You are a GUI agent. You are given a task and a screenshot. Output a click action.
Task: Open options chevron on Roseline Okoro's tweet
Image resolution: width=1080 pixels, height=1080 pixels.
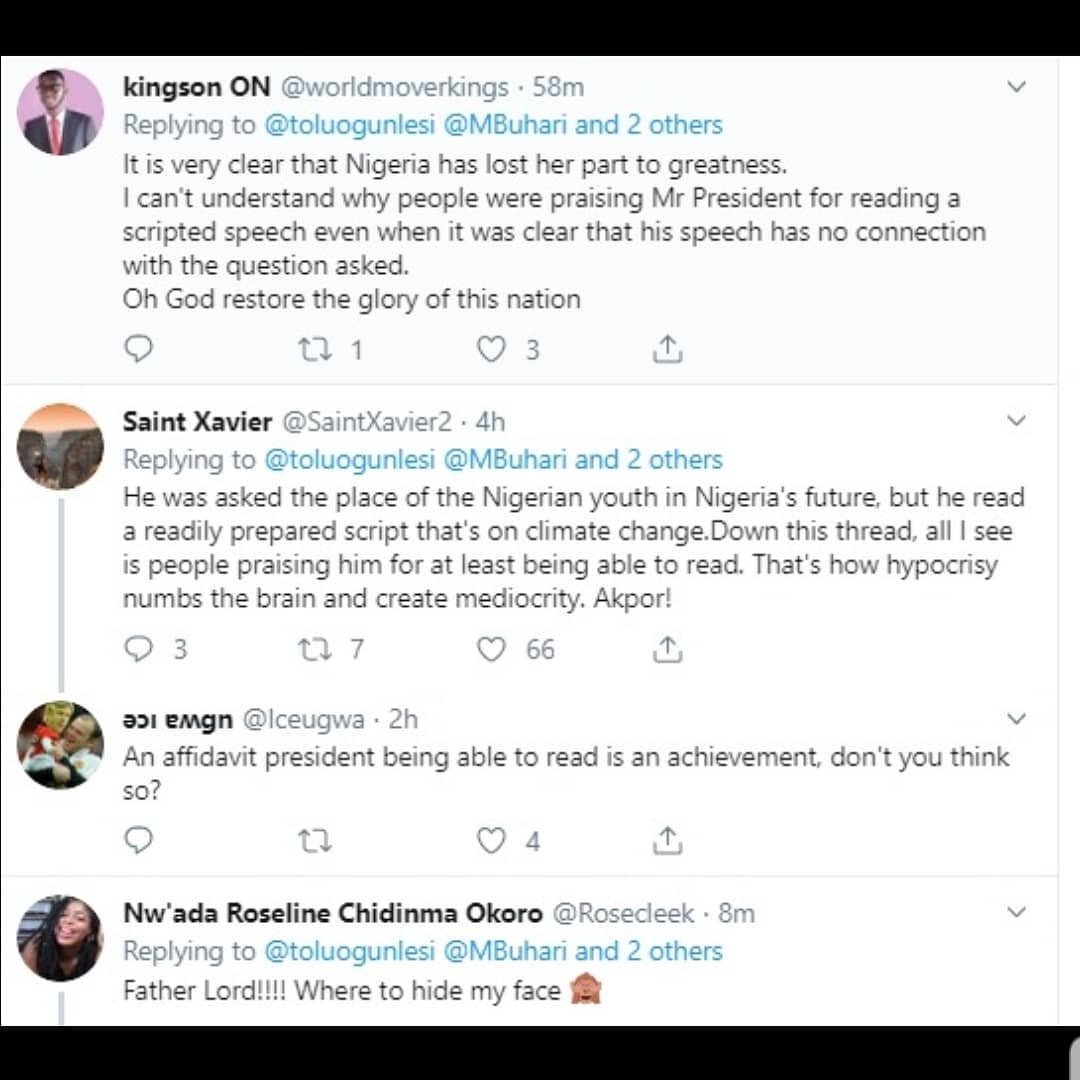pyautogui.click(x=1016, y=912)
